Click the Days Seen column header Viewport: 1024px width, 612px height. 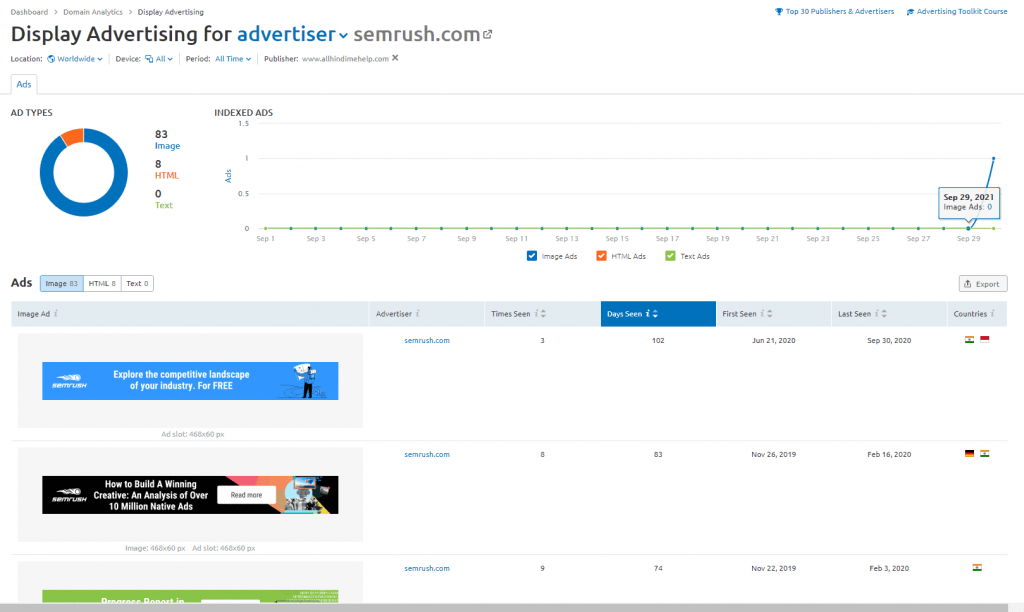click(x=658, y=314)
